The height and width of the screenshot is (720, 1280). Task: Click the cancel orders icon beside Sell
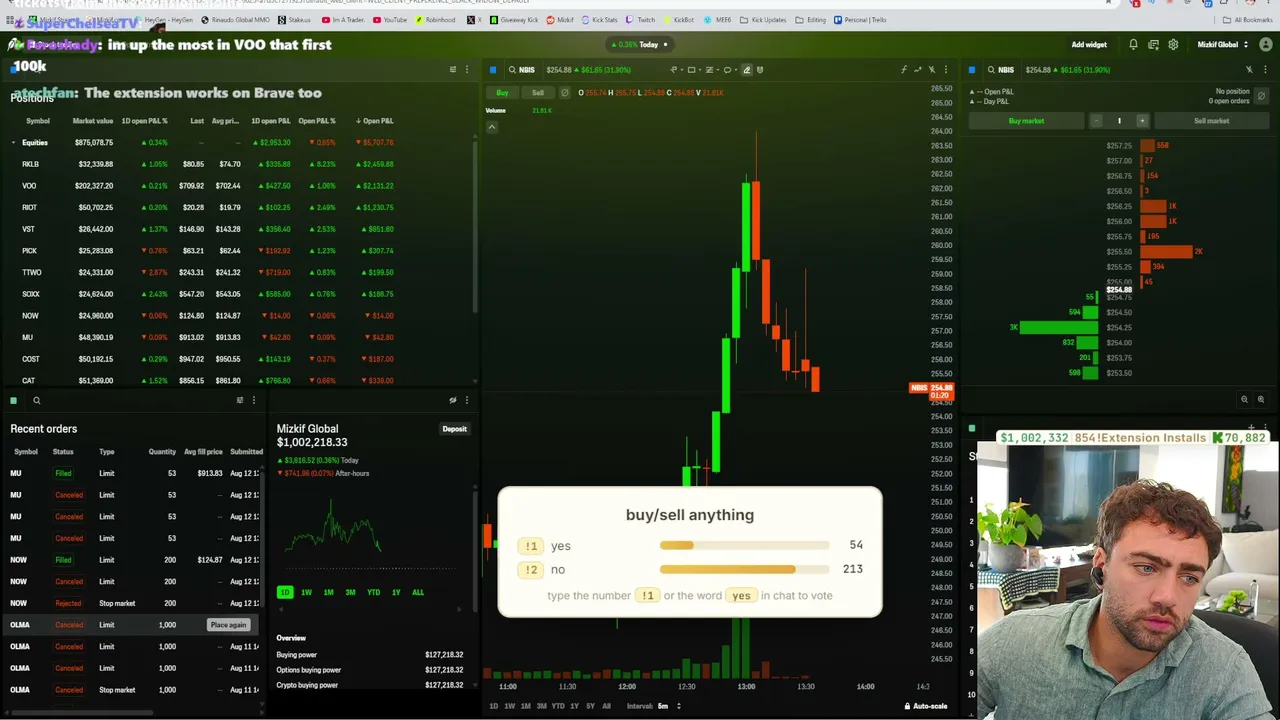(564, 93)
